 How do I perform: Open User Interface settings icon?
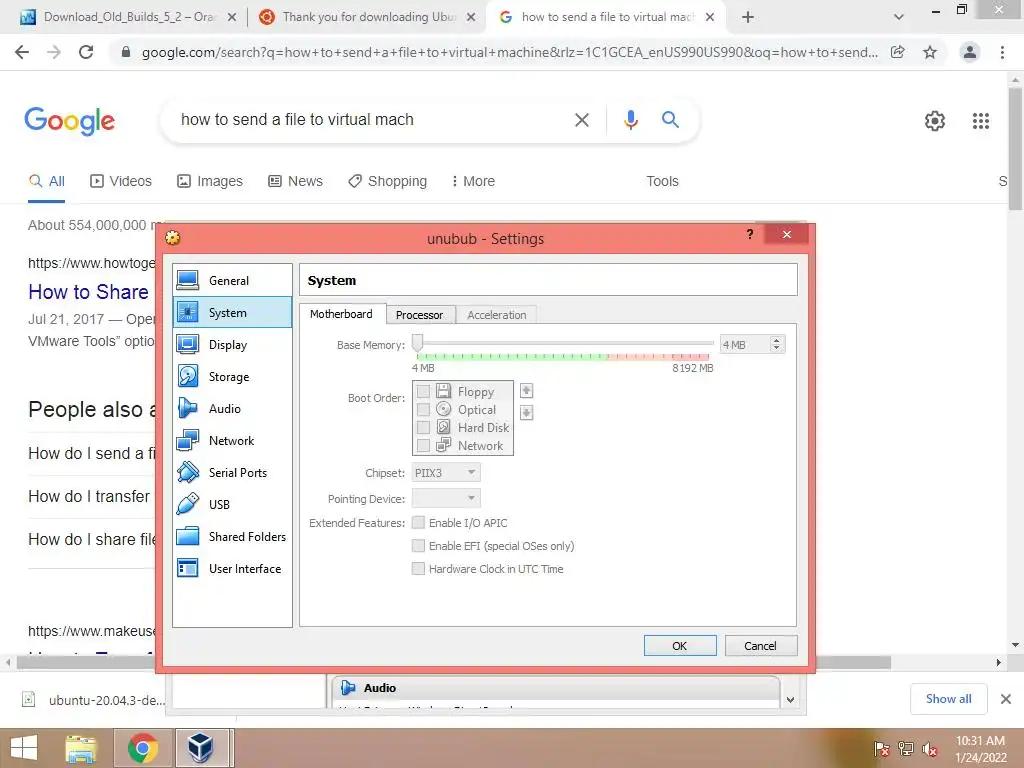(x=187, y=568)
